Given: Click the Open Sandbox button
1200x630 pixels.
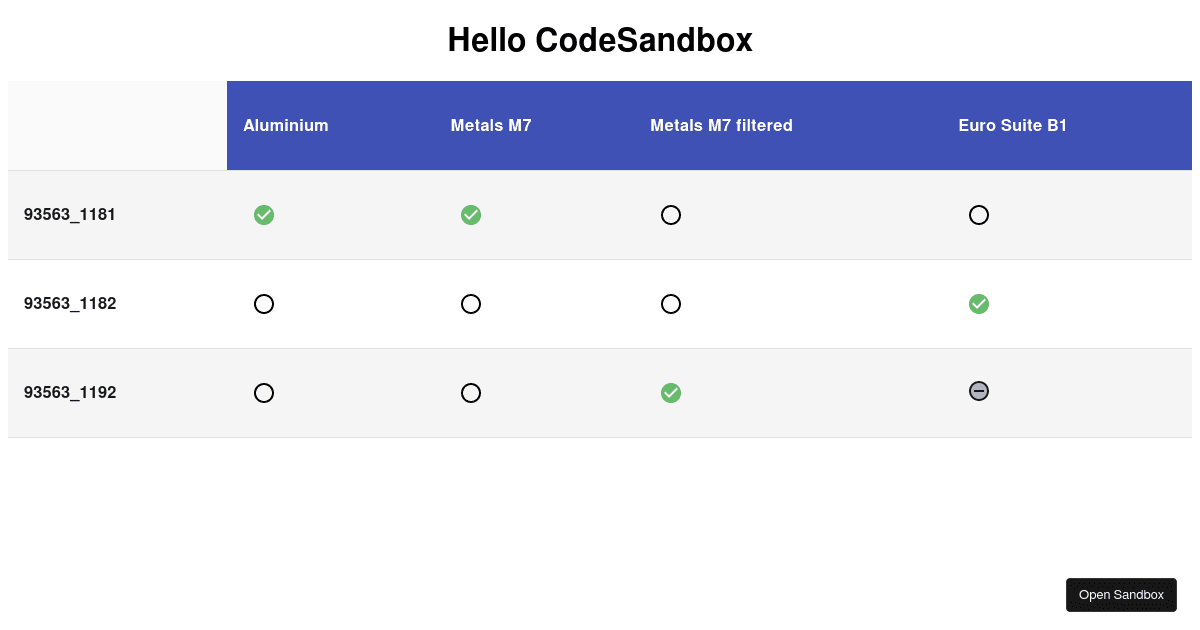Looking at the screenshot, I should pyautogui.click(x=1121, y=594).
